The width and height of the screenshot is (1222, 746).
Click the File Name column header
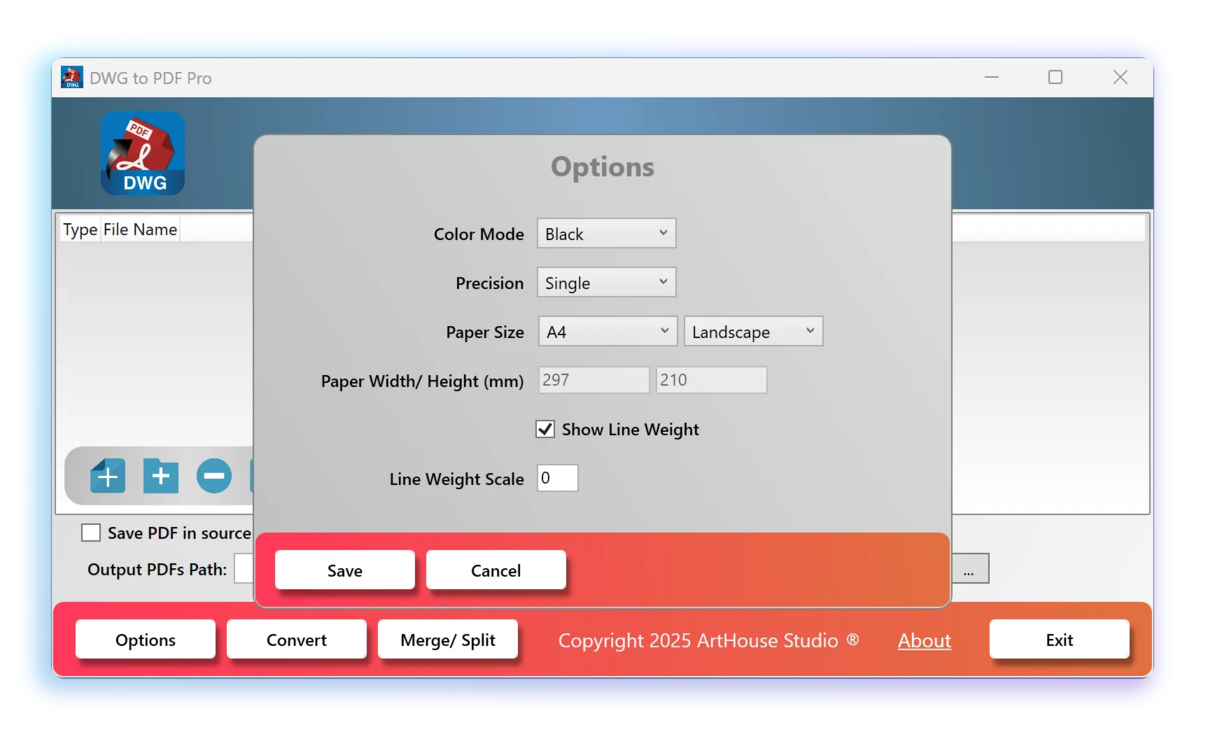(140, 229)
